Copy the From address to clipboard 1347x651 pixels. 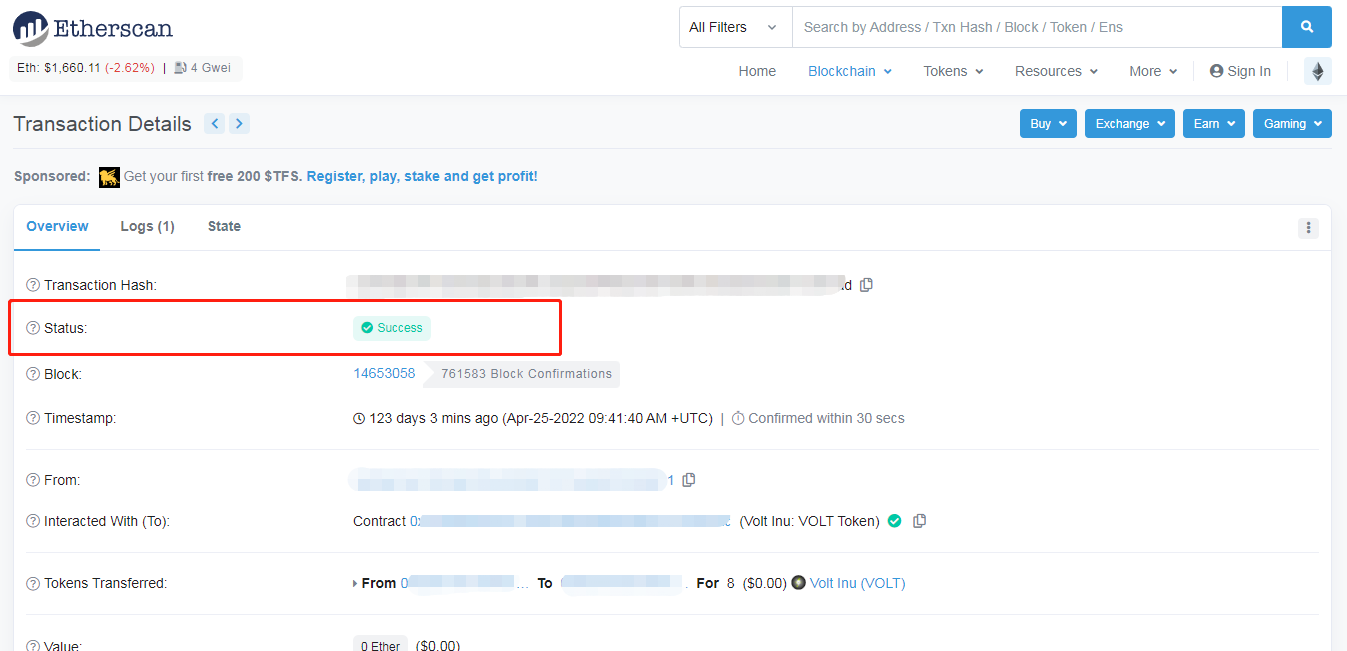click(x=689, y=480)
